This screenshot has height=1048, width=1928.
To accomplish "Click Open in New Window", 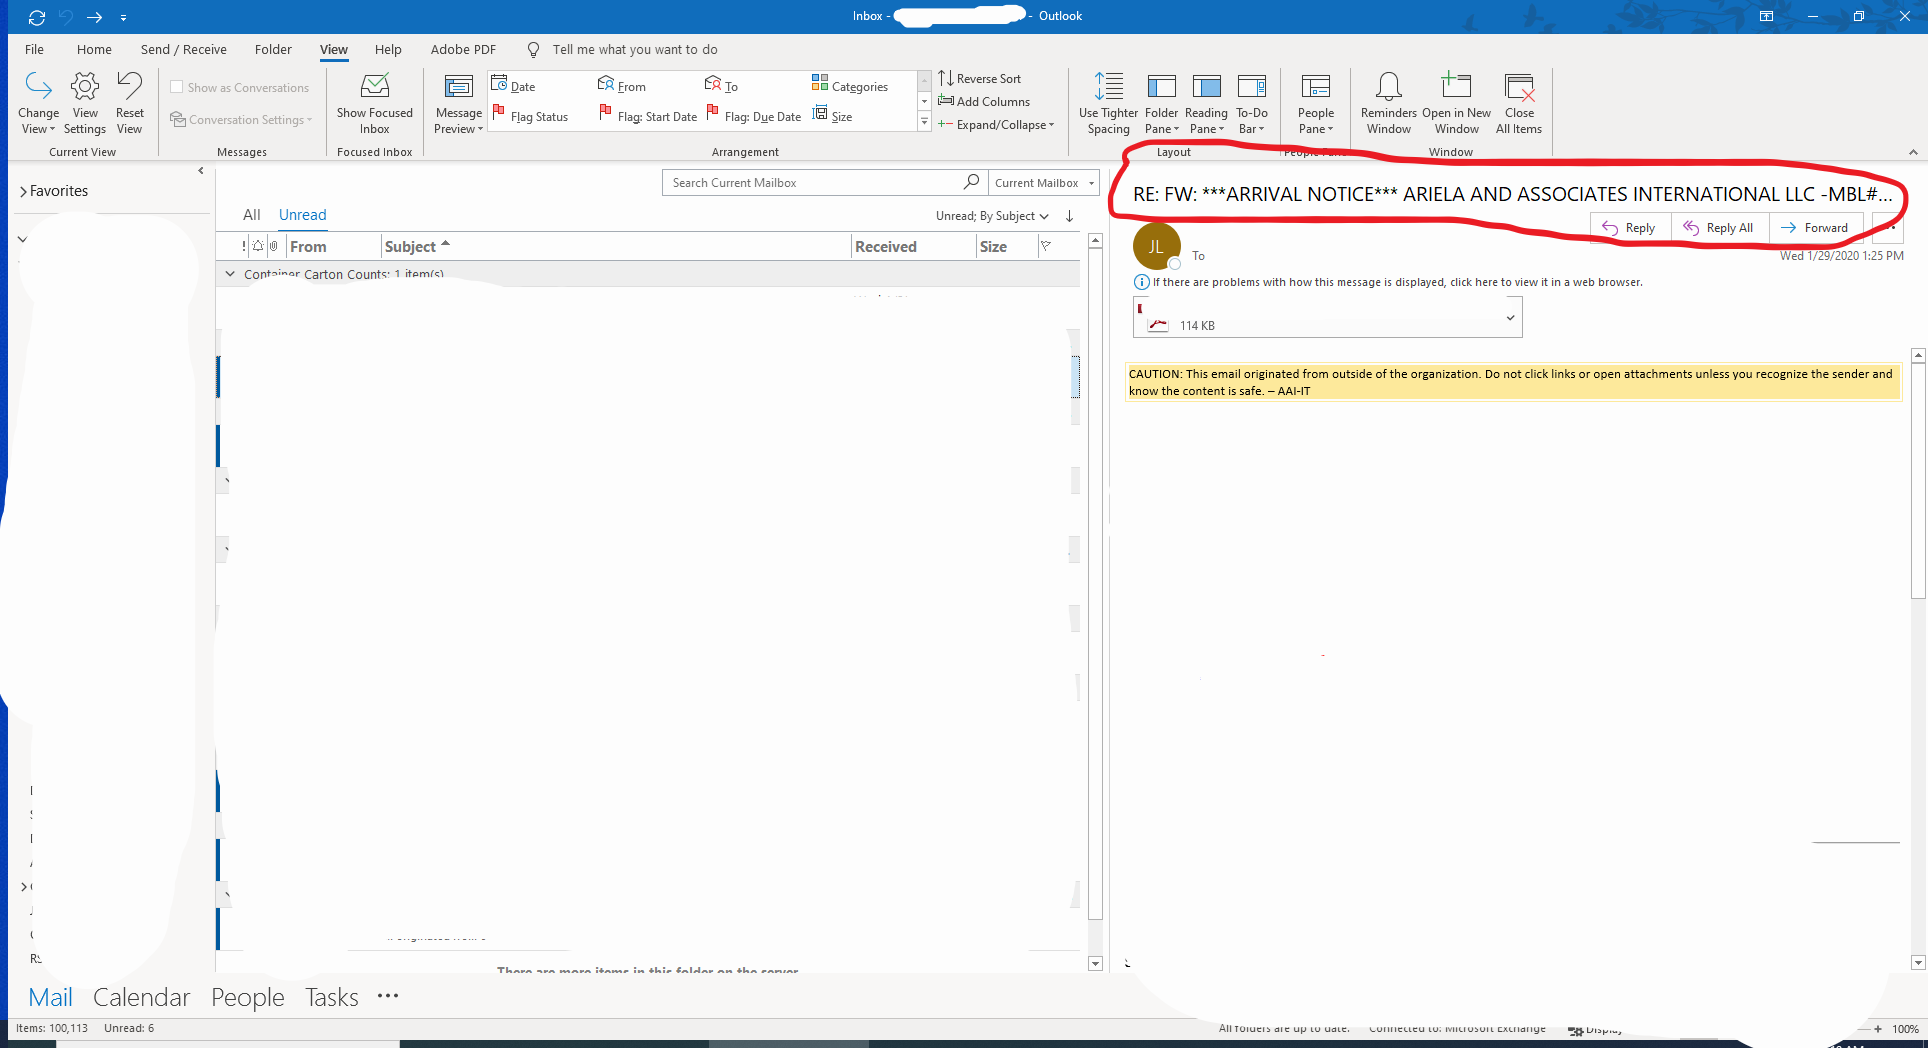I will pyautogui.click(x=1456, y=103).
